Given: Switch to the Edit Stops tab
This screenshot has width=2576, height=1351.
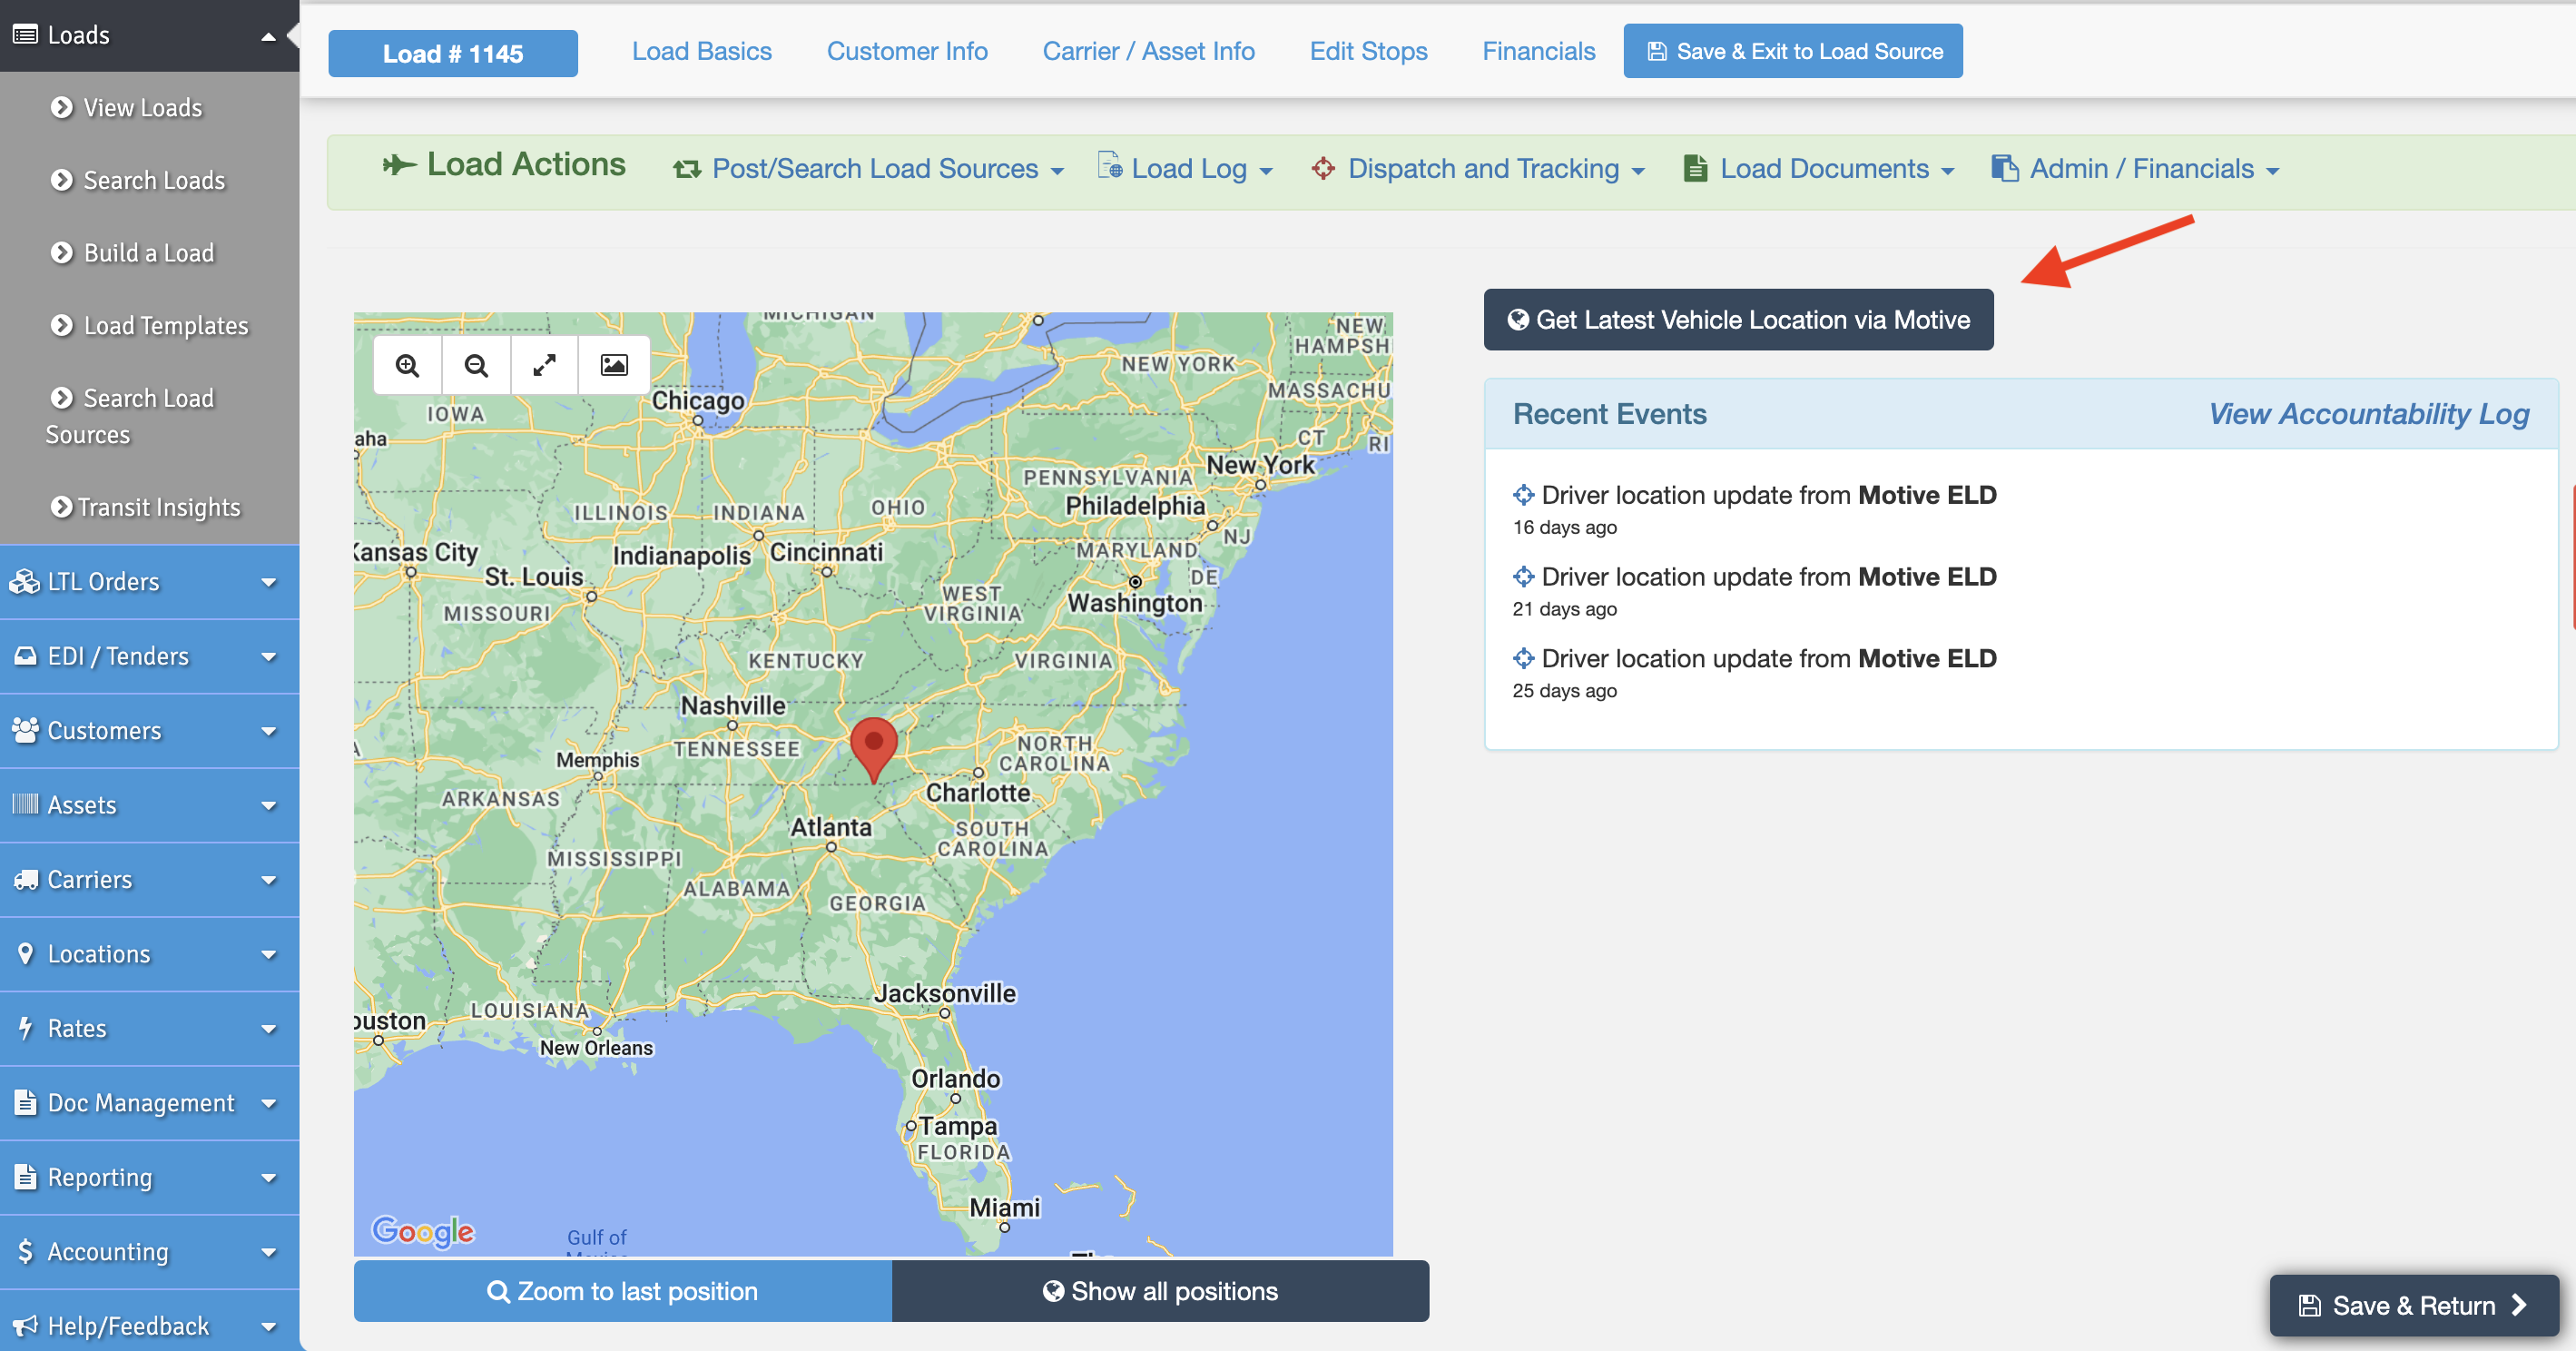Looking at the screenshot, I should coord(1368,52).
